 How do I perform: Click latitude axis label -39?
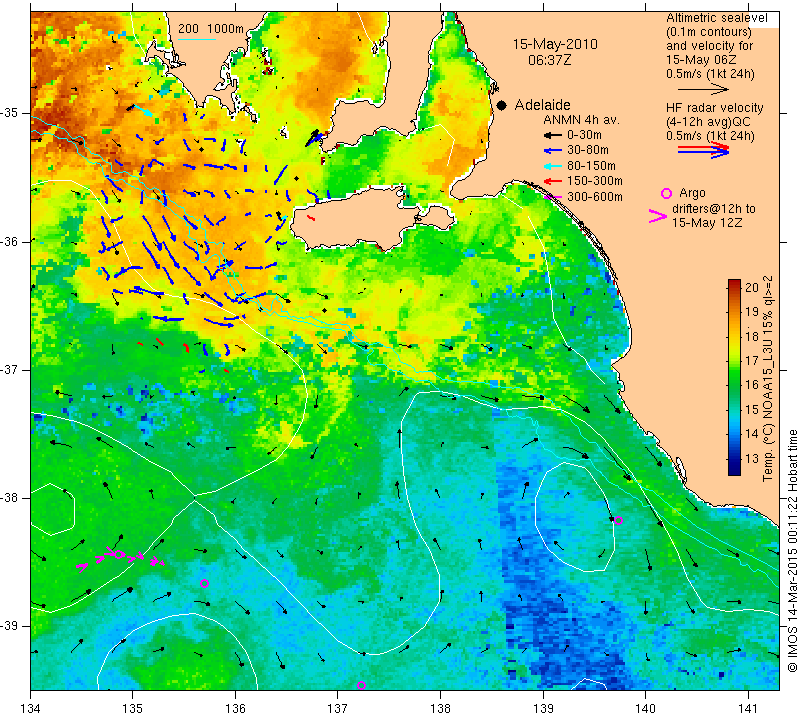coord(10,626)
